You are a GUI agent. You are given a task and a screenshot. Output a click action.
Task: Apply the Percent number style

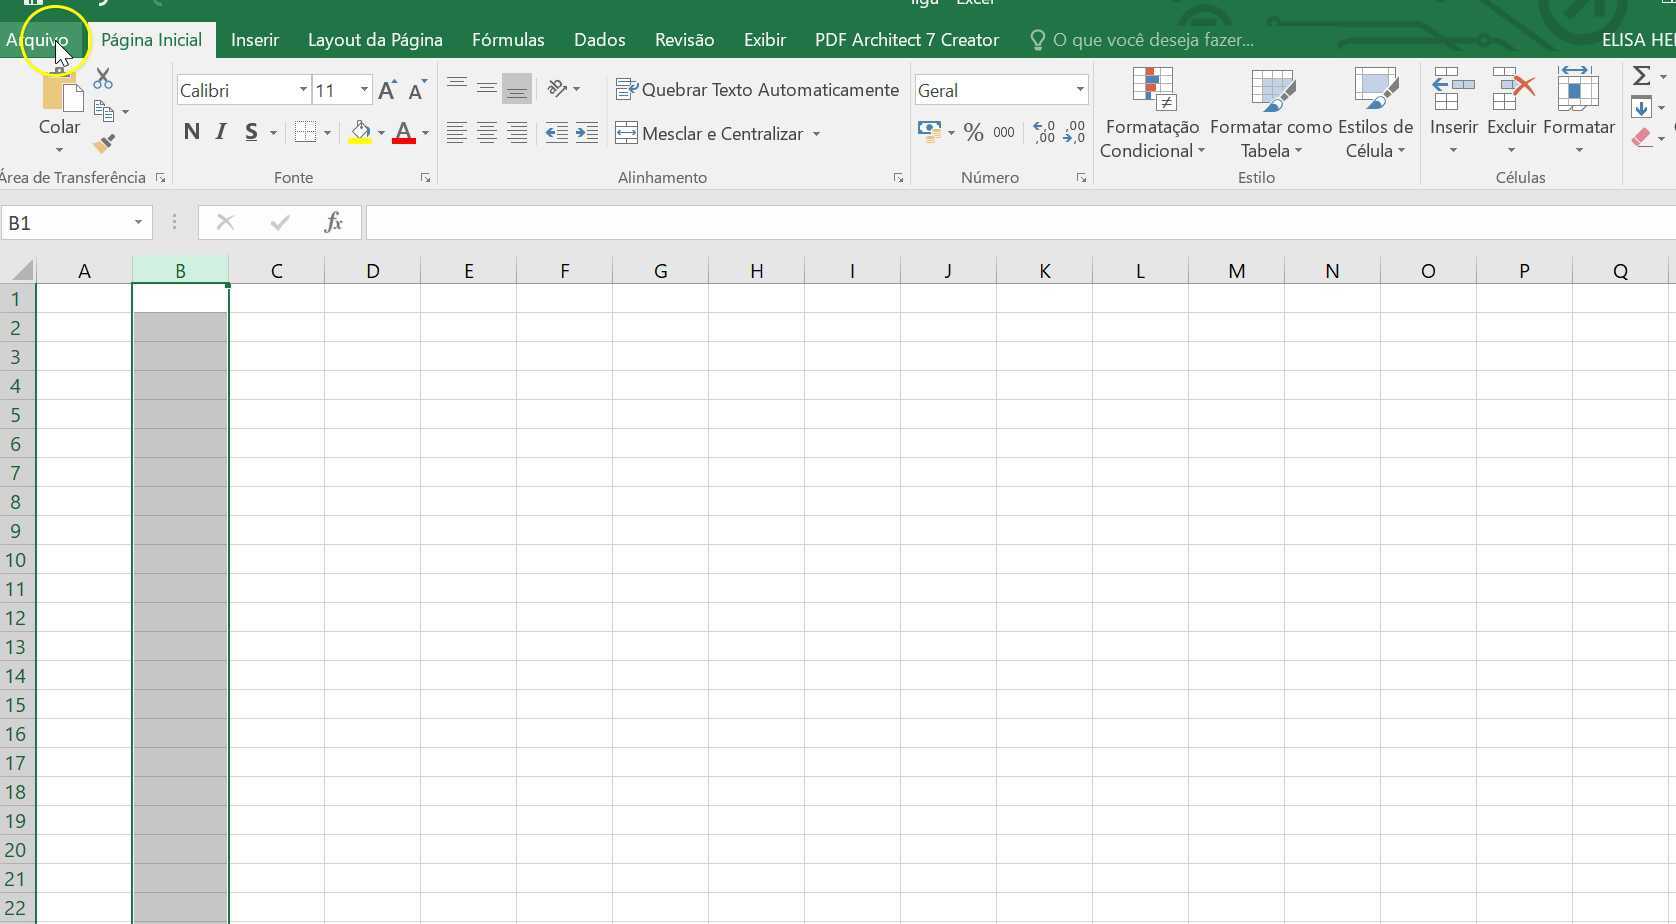click(x=973, y=131)
